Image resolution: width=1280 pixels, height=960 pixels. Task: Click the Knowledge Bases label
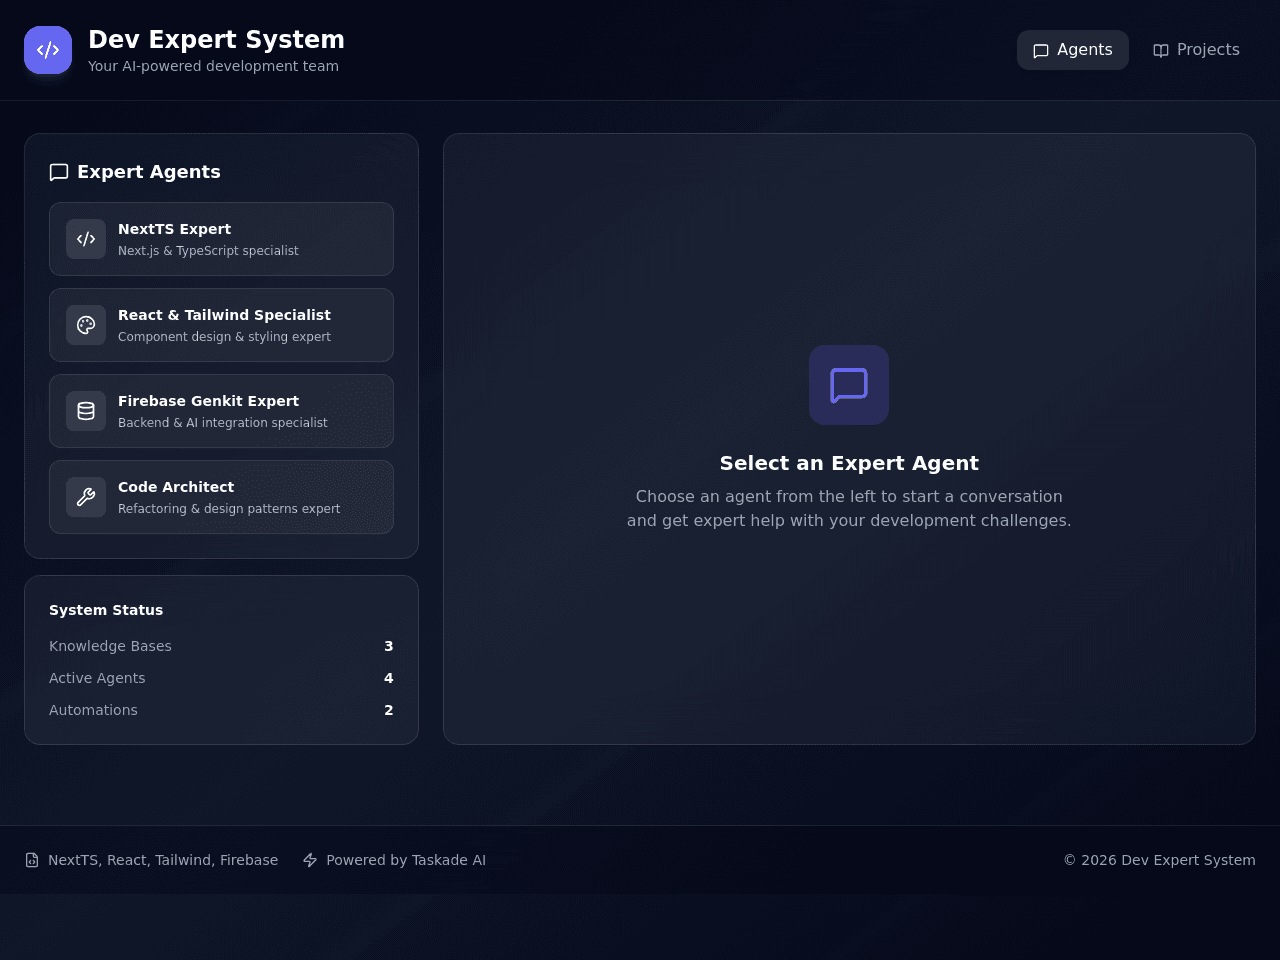click(110, 646)
